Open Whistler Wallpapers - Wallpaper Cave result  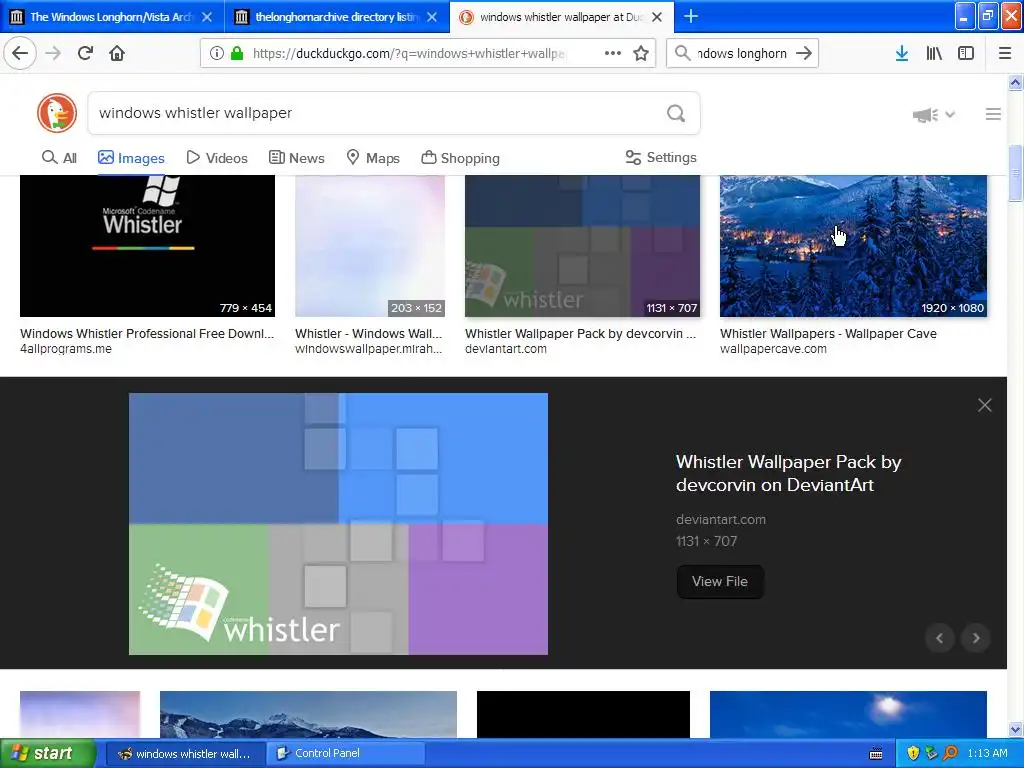tap(828, 334)
